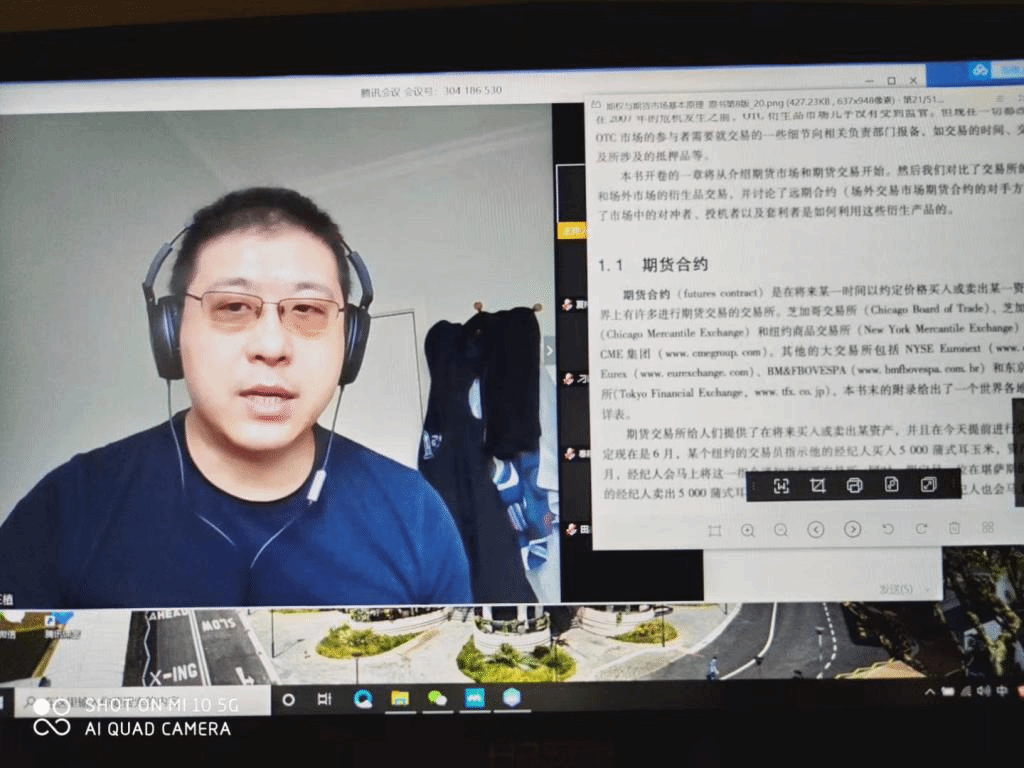This screenshot has width=1024, height=768.
Task: Click the zoom in magnifier icon
Action: click(747, 530)
